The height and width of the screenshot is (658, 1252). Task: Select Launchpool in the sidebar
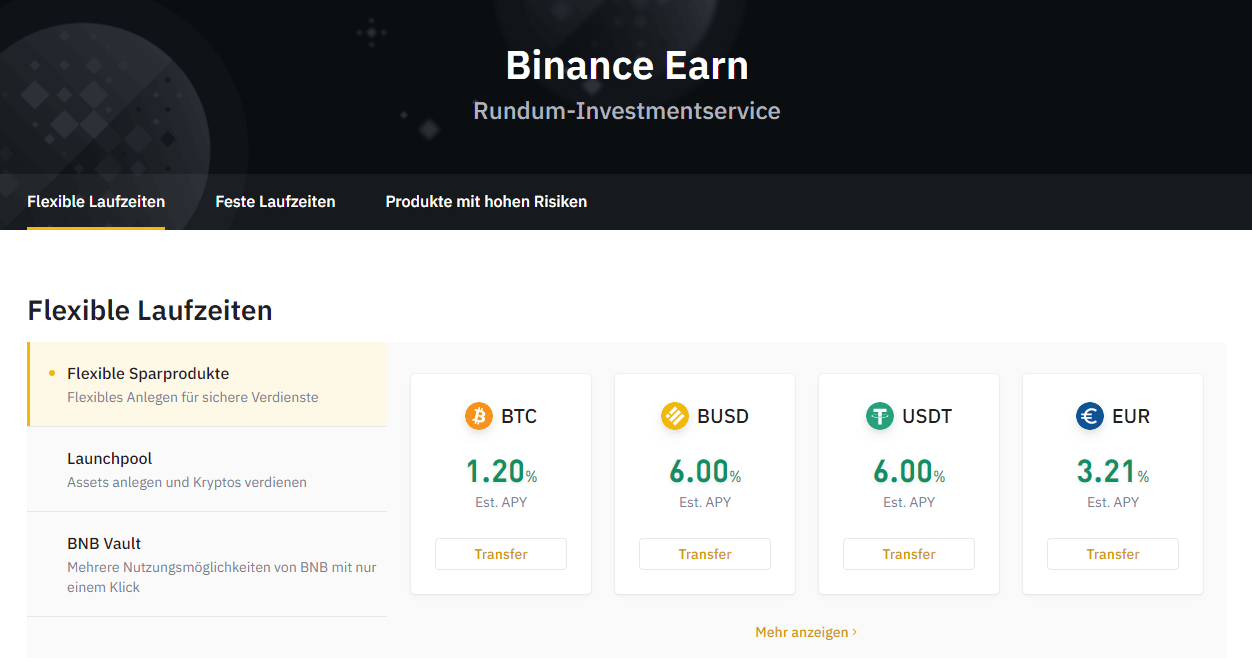coord(207,469)
